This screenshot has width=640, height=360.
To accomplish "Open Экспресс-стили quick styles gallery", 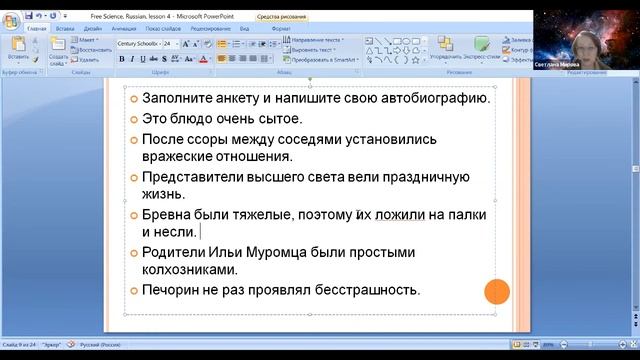I will [482, 49].
